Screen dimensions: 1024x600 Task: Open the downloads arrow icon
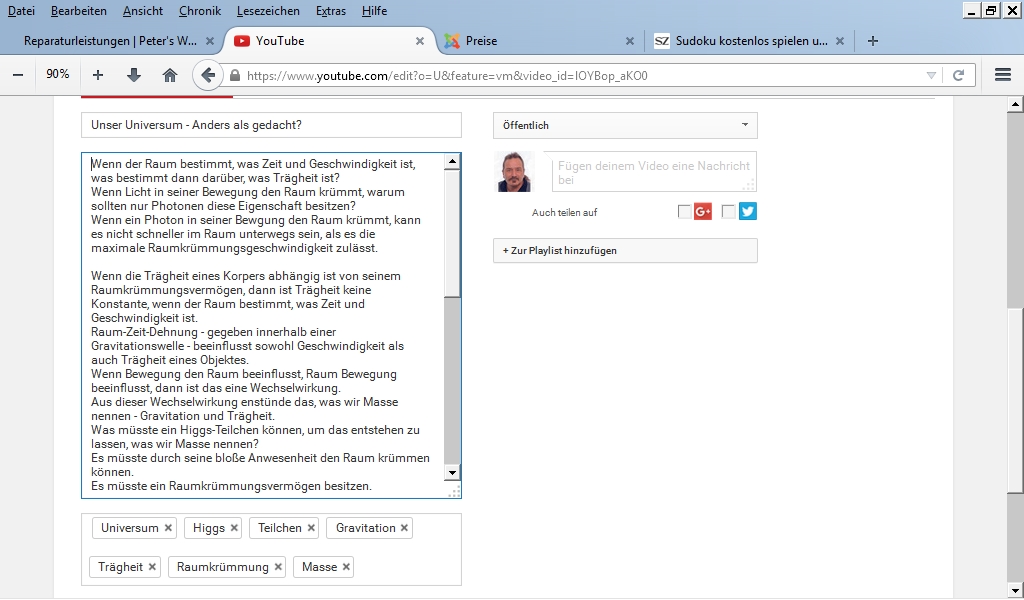134,75
